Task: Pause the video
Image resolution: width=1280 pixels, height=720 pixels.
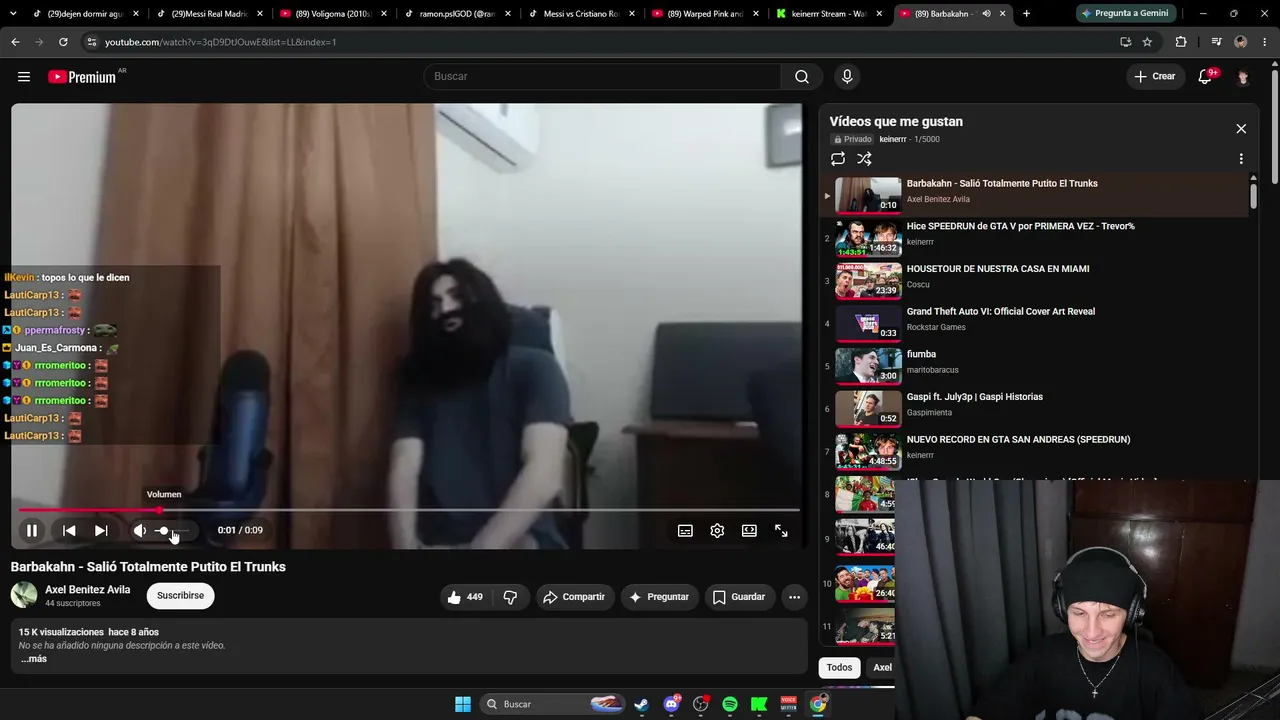Action: tap(31, 531)
